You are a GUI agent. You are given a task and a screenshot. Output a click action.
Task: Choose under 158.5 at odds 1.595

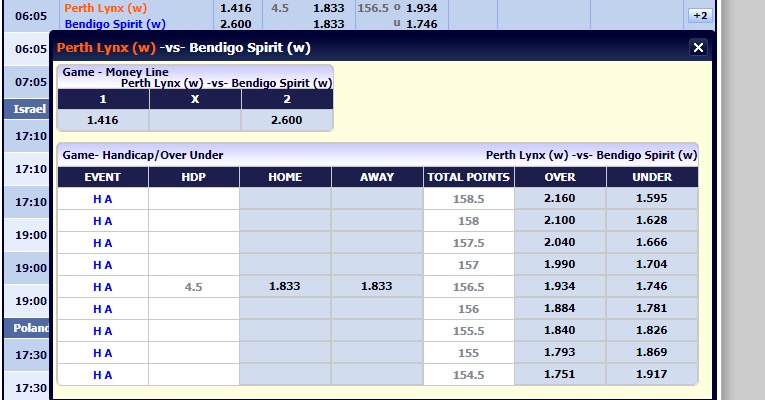point(652,199)
